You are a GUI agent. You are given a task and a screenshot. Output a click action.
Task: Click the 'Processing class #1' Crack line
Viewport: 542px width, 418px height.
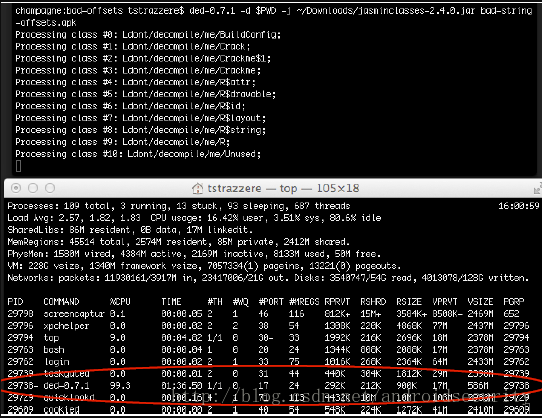132,47
